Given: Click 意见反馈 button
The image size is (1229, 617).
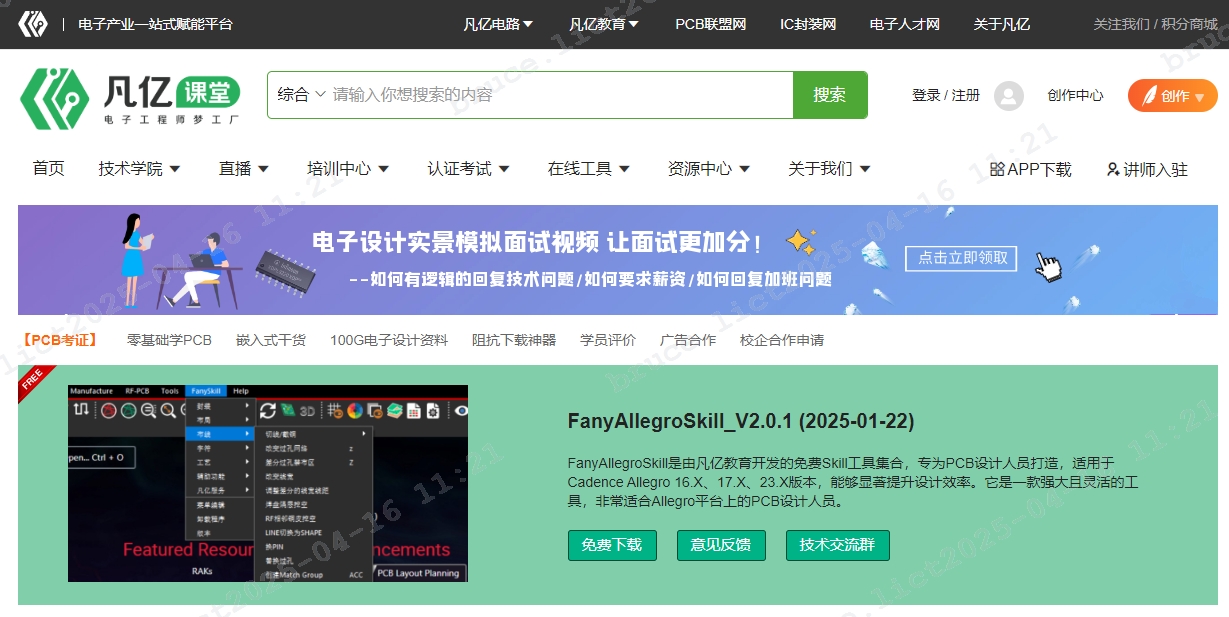Looking at the screenshot, I should tap(721, 545).
